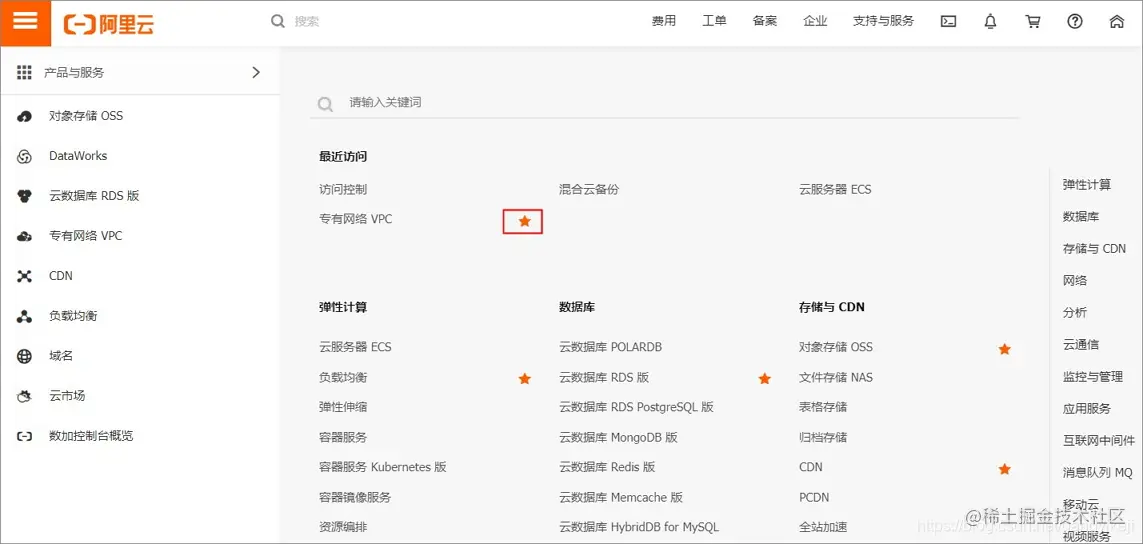Jump to 网络 in right category list
This screenshot has height=544, width=1143.
[1074, 281]
